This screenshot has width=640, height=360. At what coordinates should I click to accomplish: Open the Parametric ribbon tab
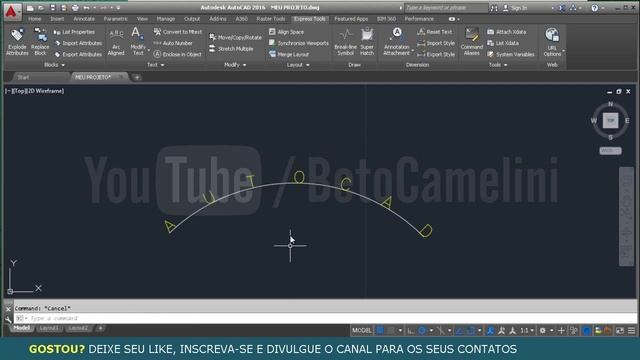[x=116, y=19]
